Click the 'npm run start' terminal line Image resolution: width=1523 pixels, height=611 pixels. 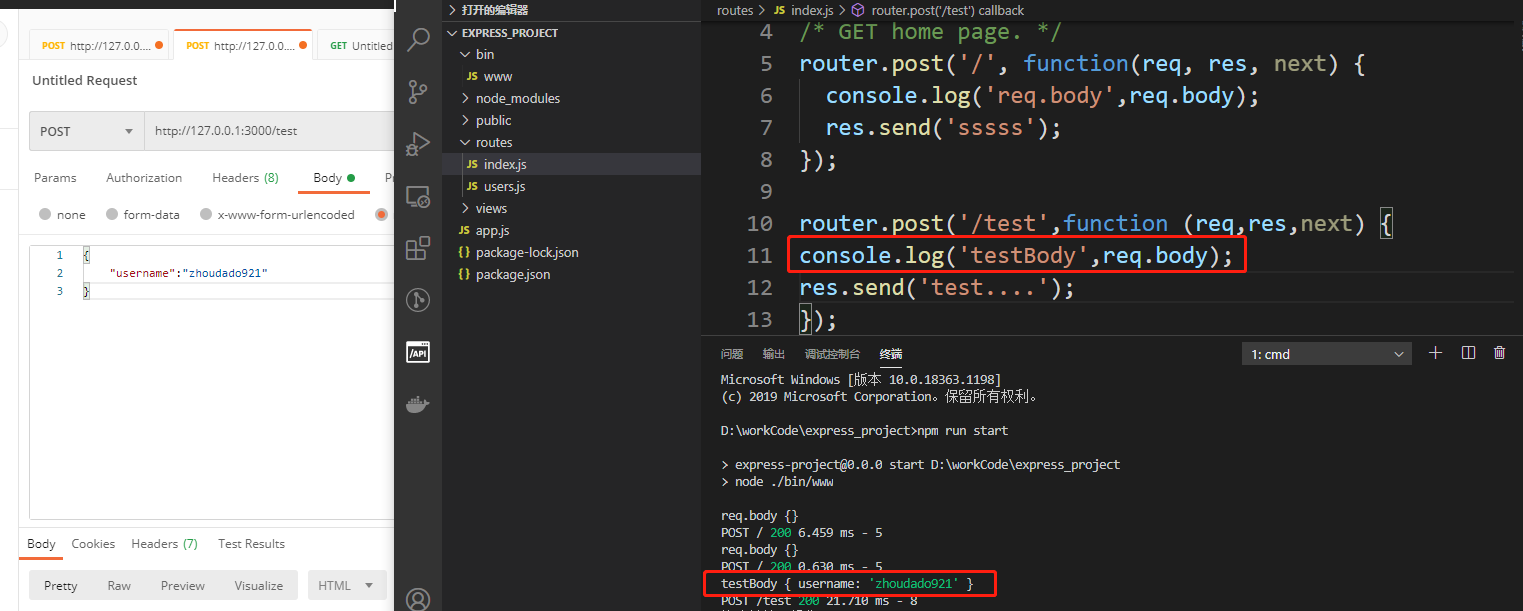tap(865, 431)
